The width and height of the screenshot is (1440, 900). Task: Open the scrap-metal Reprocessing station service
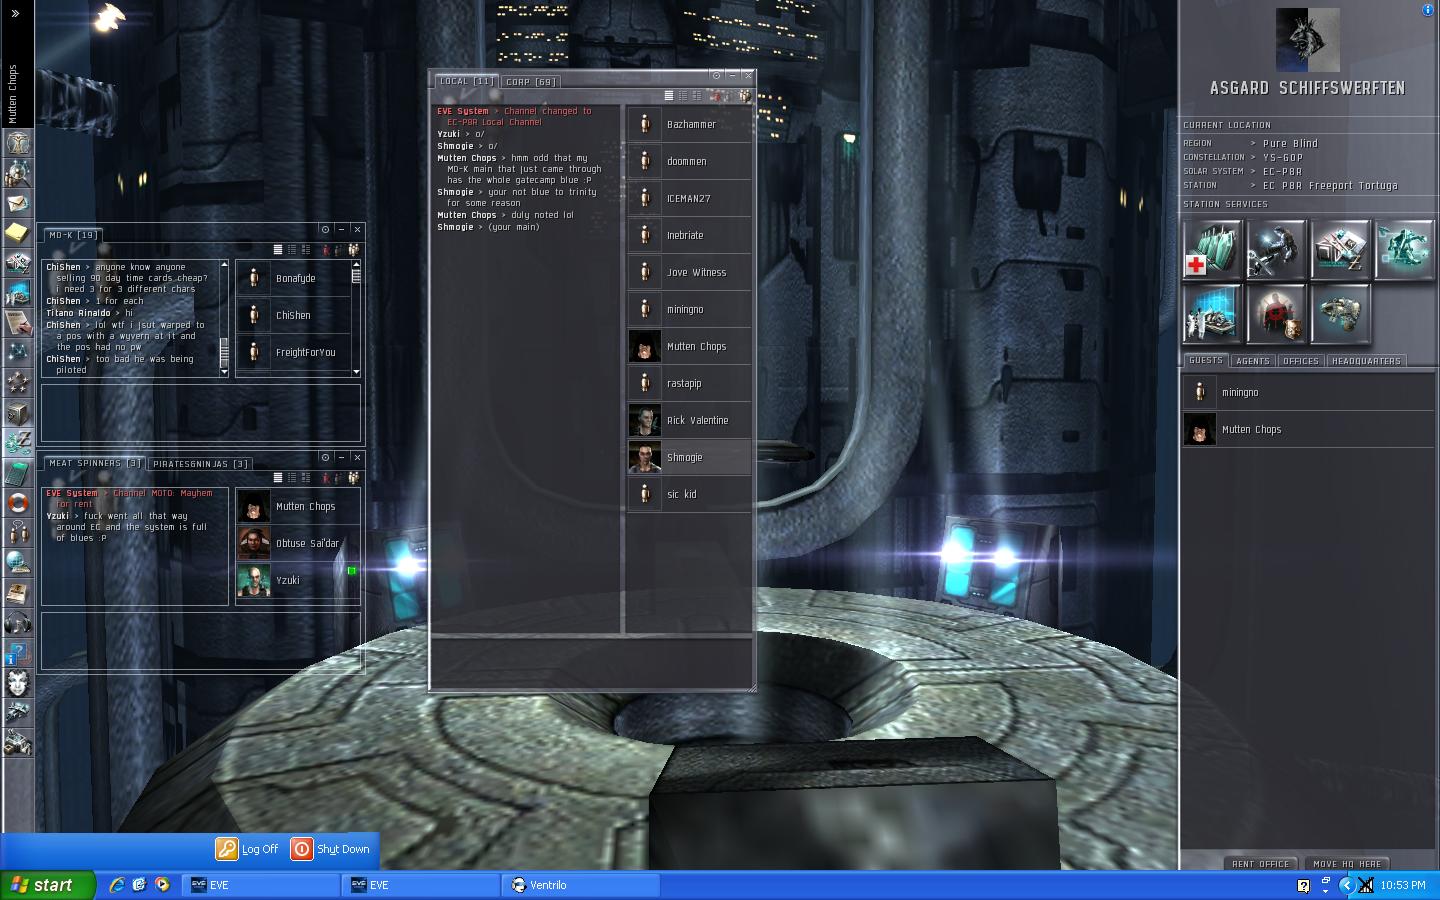pyautogui.click(x=1340, y=313)
